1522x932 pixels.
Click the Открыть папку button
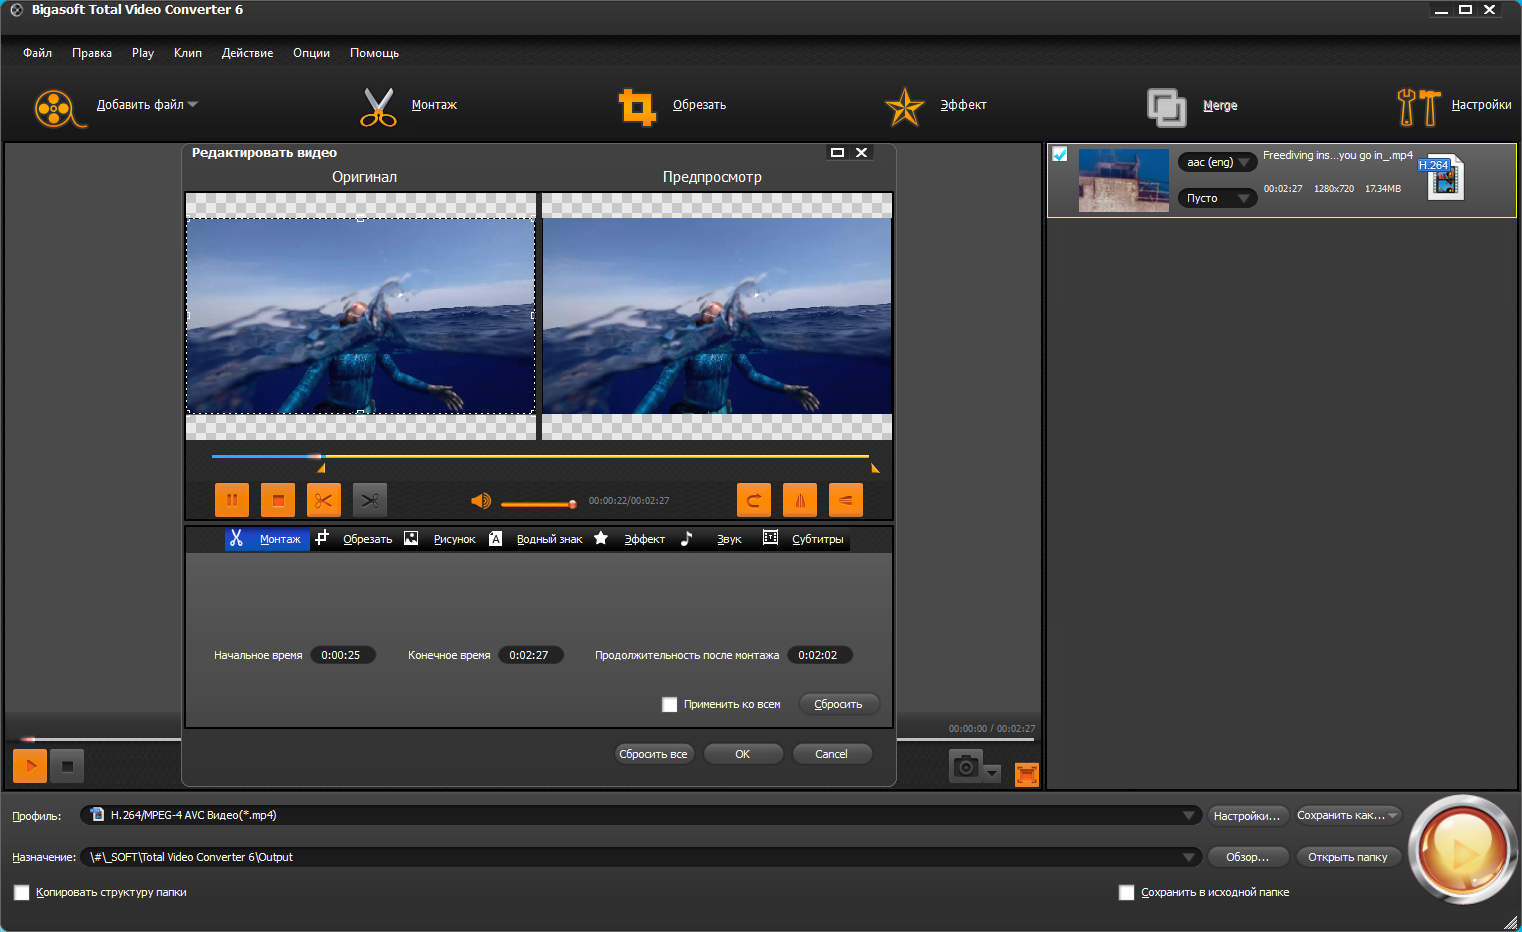[x=1348, y=857]
